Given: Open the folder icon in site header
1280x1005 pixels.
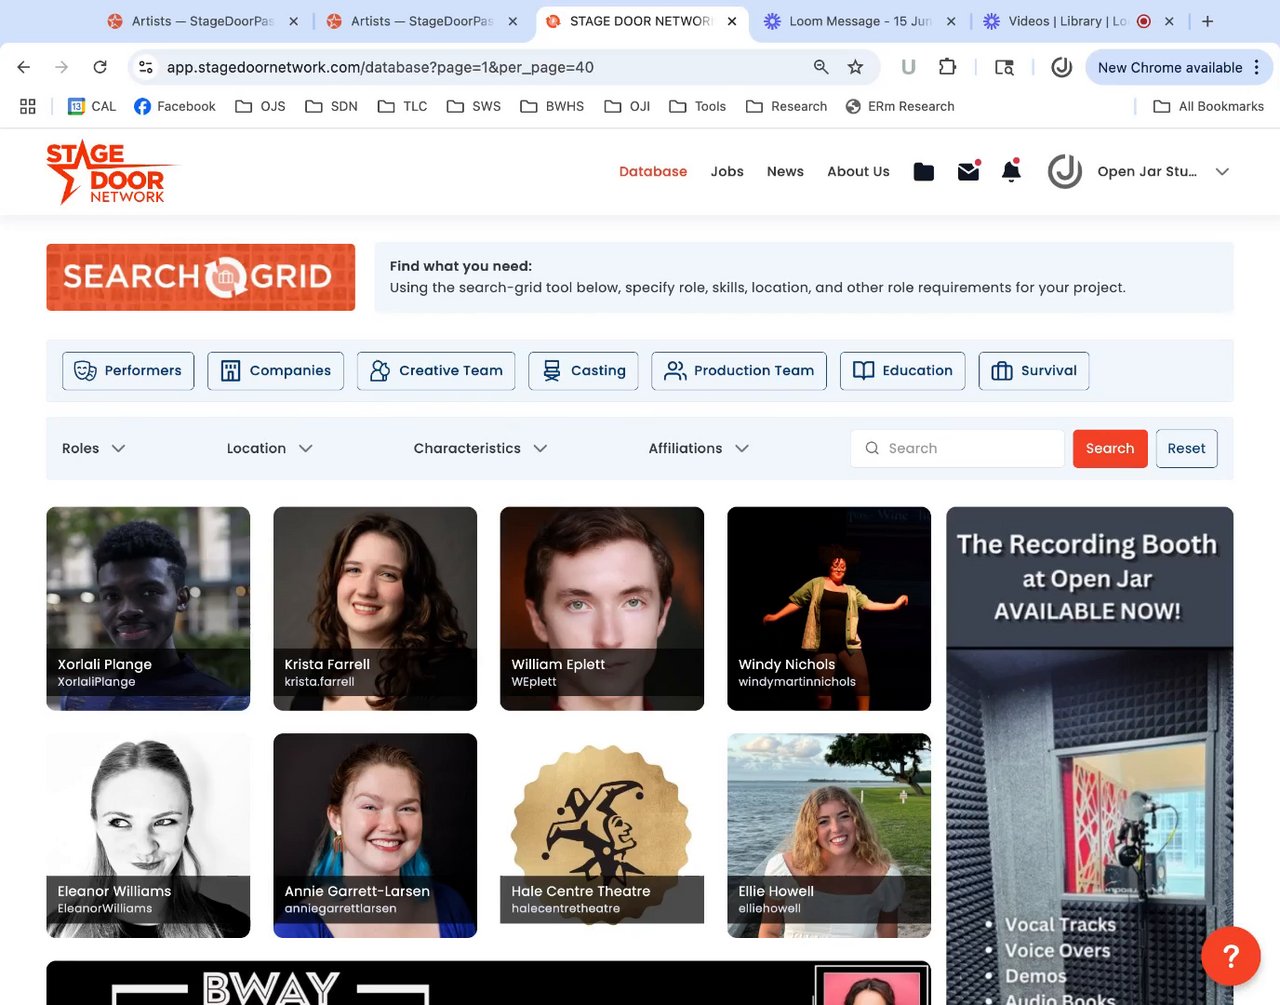Looking at the screenshot, I should click(x=924, y=172).
